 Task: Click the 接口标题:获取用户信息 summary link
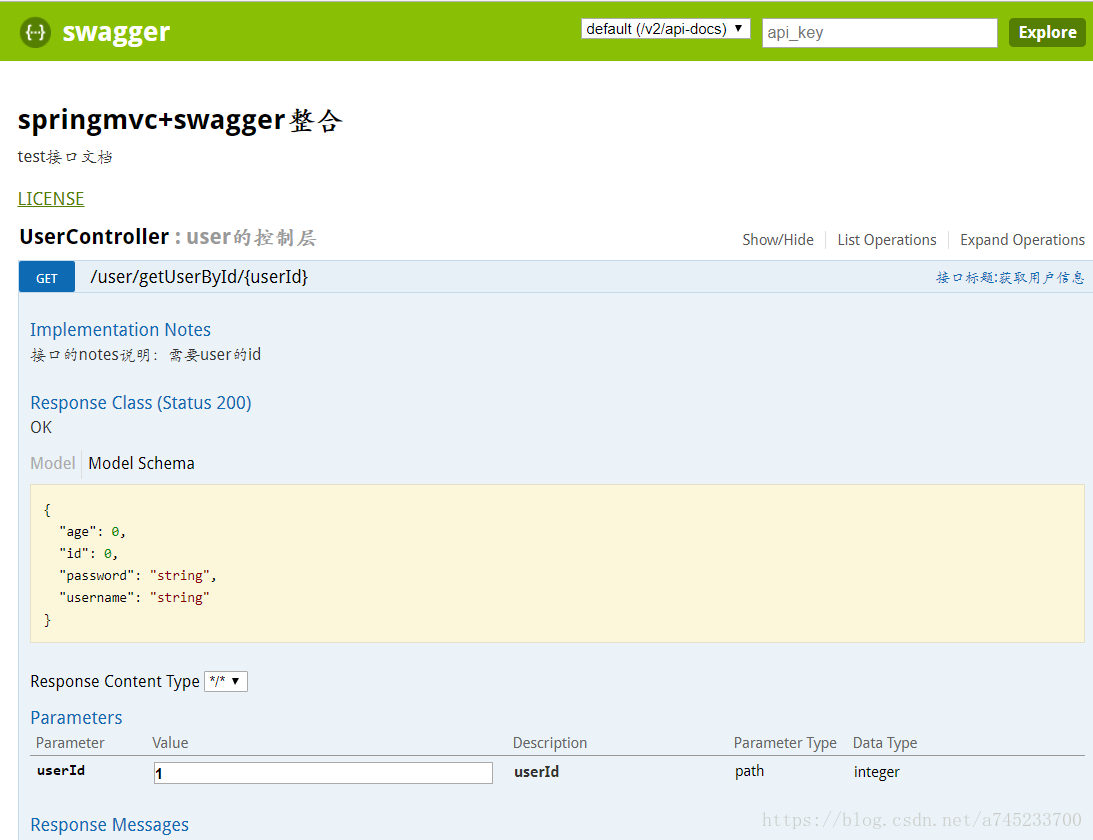[x=1009, y=278]
